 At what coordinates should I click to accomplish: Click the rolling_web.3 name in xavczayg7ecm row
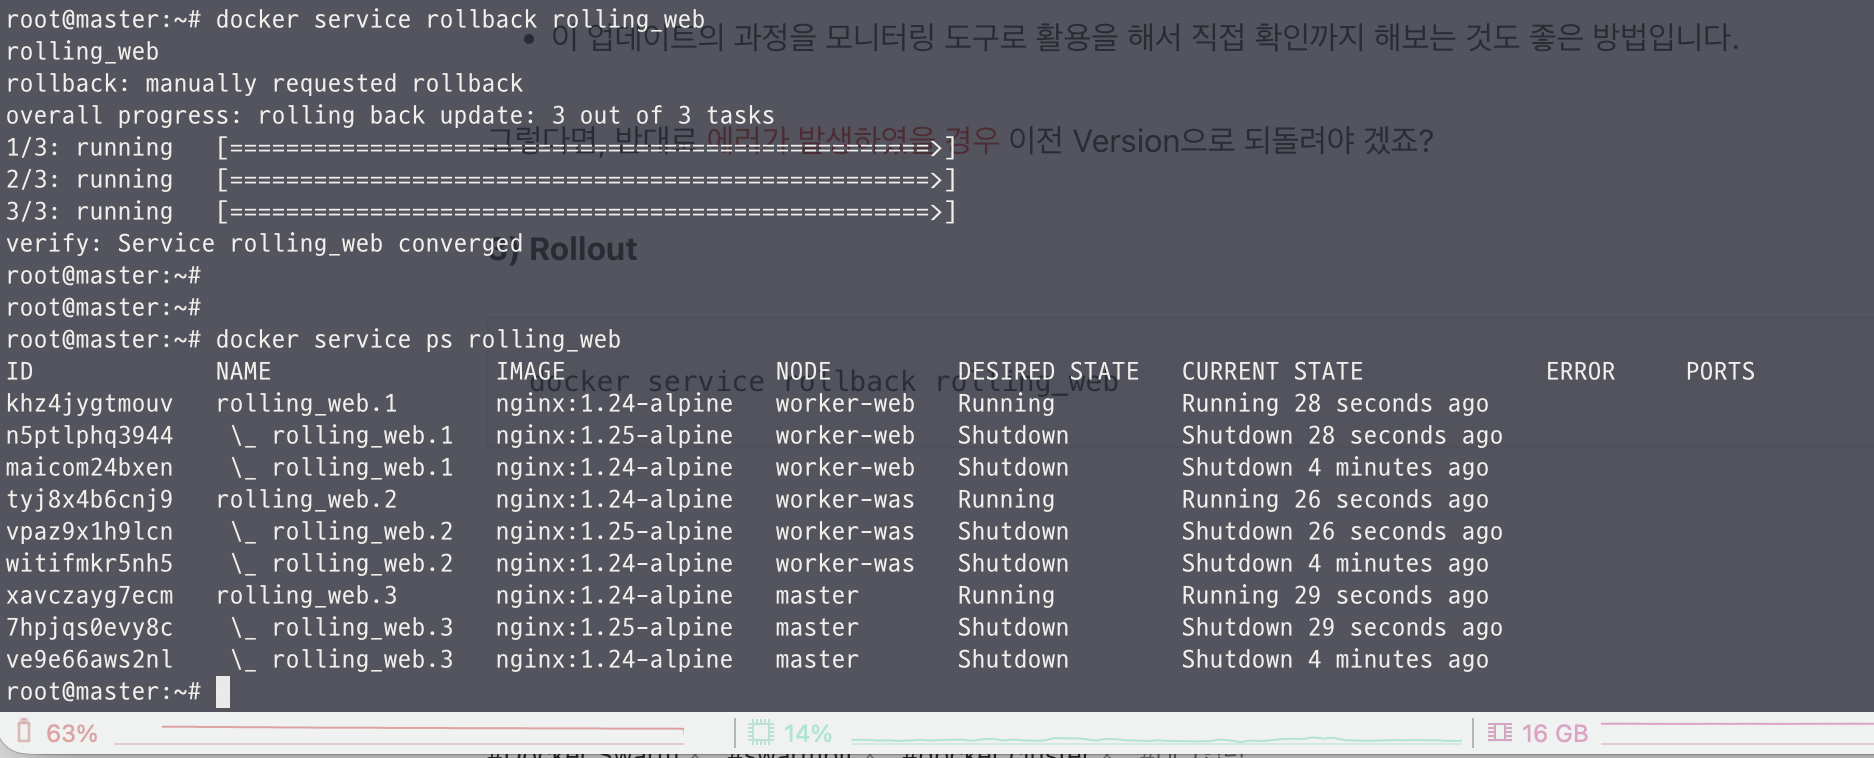pos(306,596)
